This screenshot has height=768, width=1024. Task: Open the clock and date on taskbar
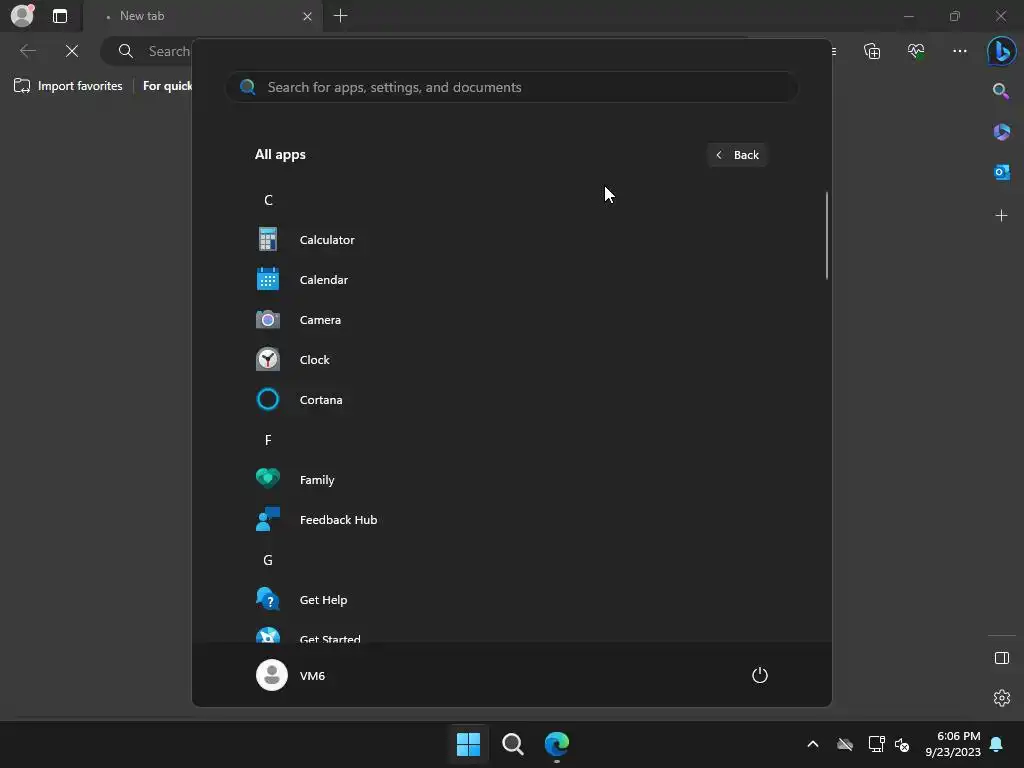(953, 744)
